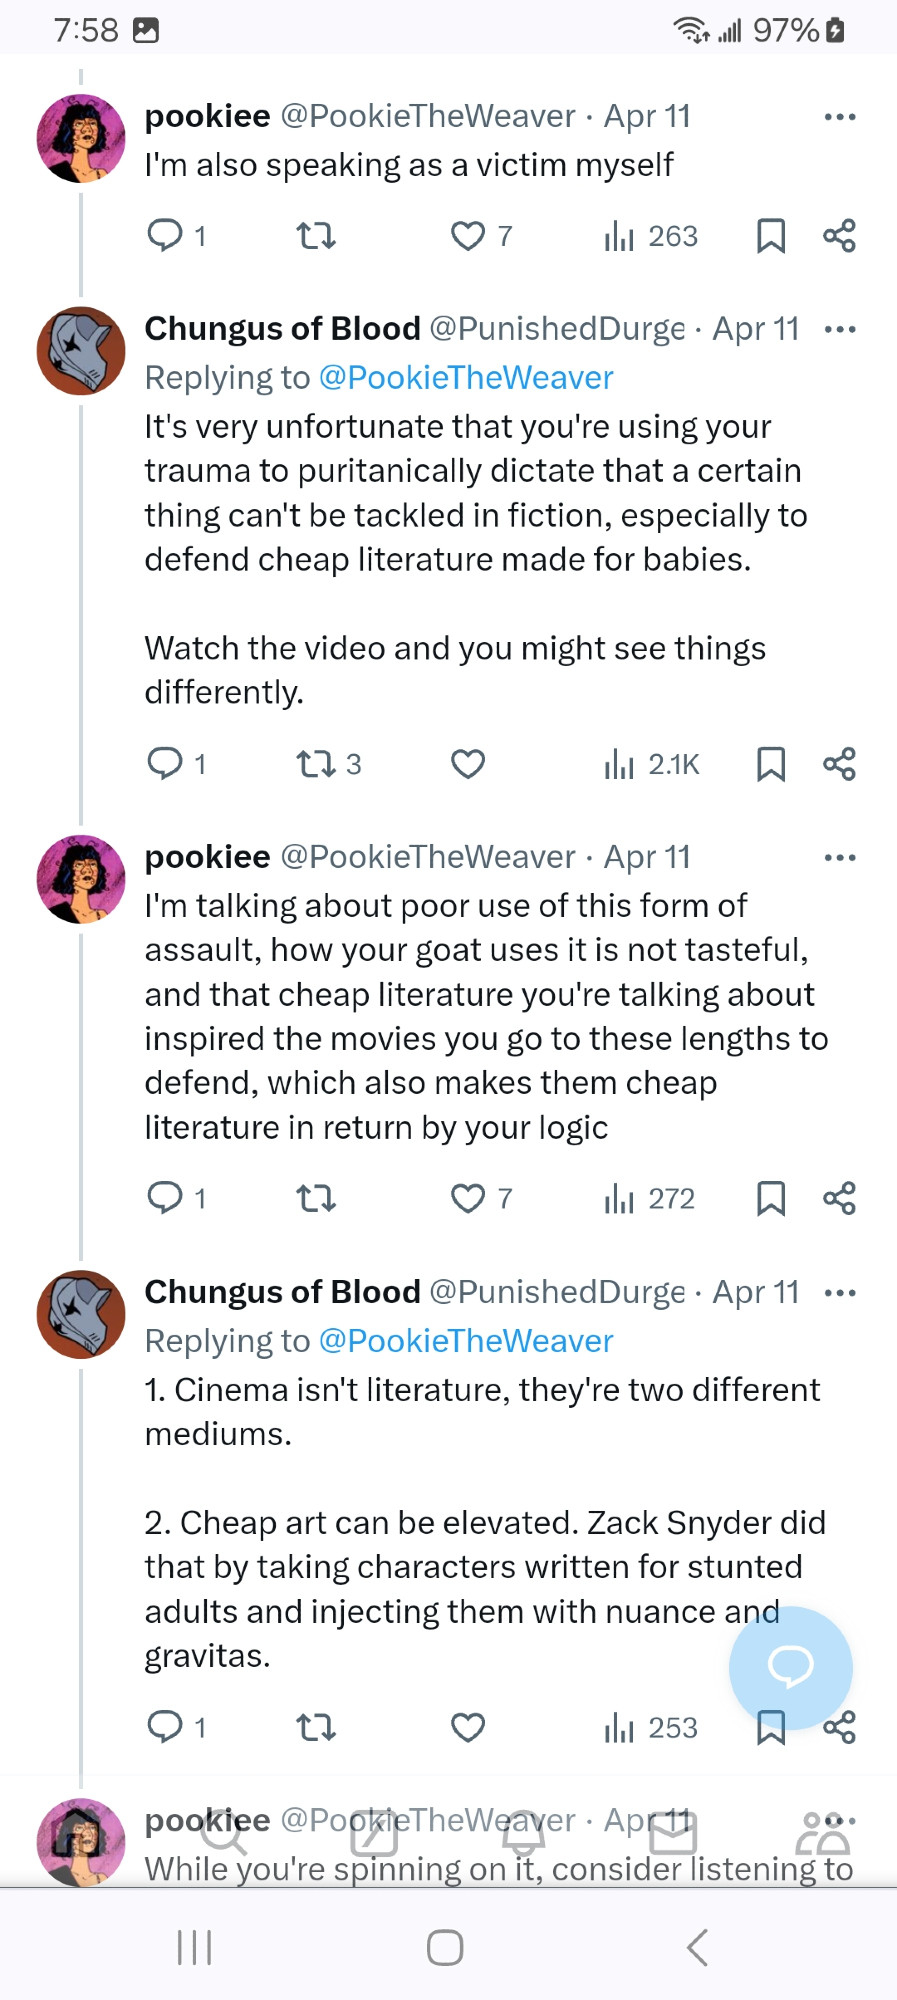The height and width of the screenshot is (2000, 897).
Task: Open Chungus of Blood's profile picture on the first reply
Action: [81, 351]
